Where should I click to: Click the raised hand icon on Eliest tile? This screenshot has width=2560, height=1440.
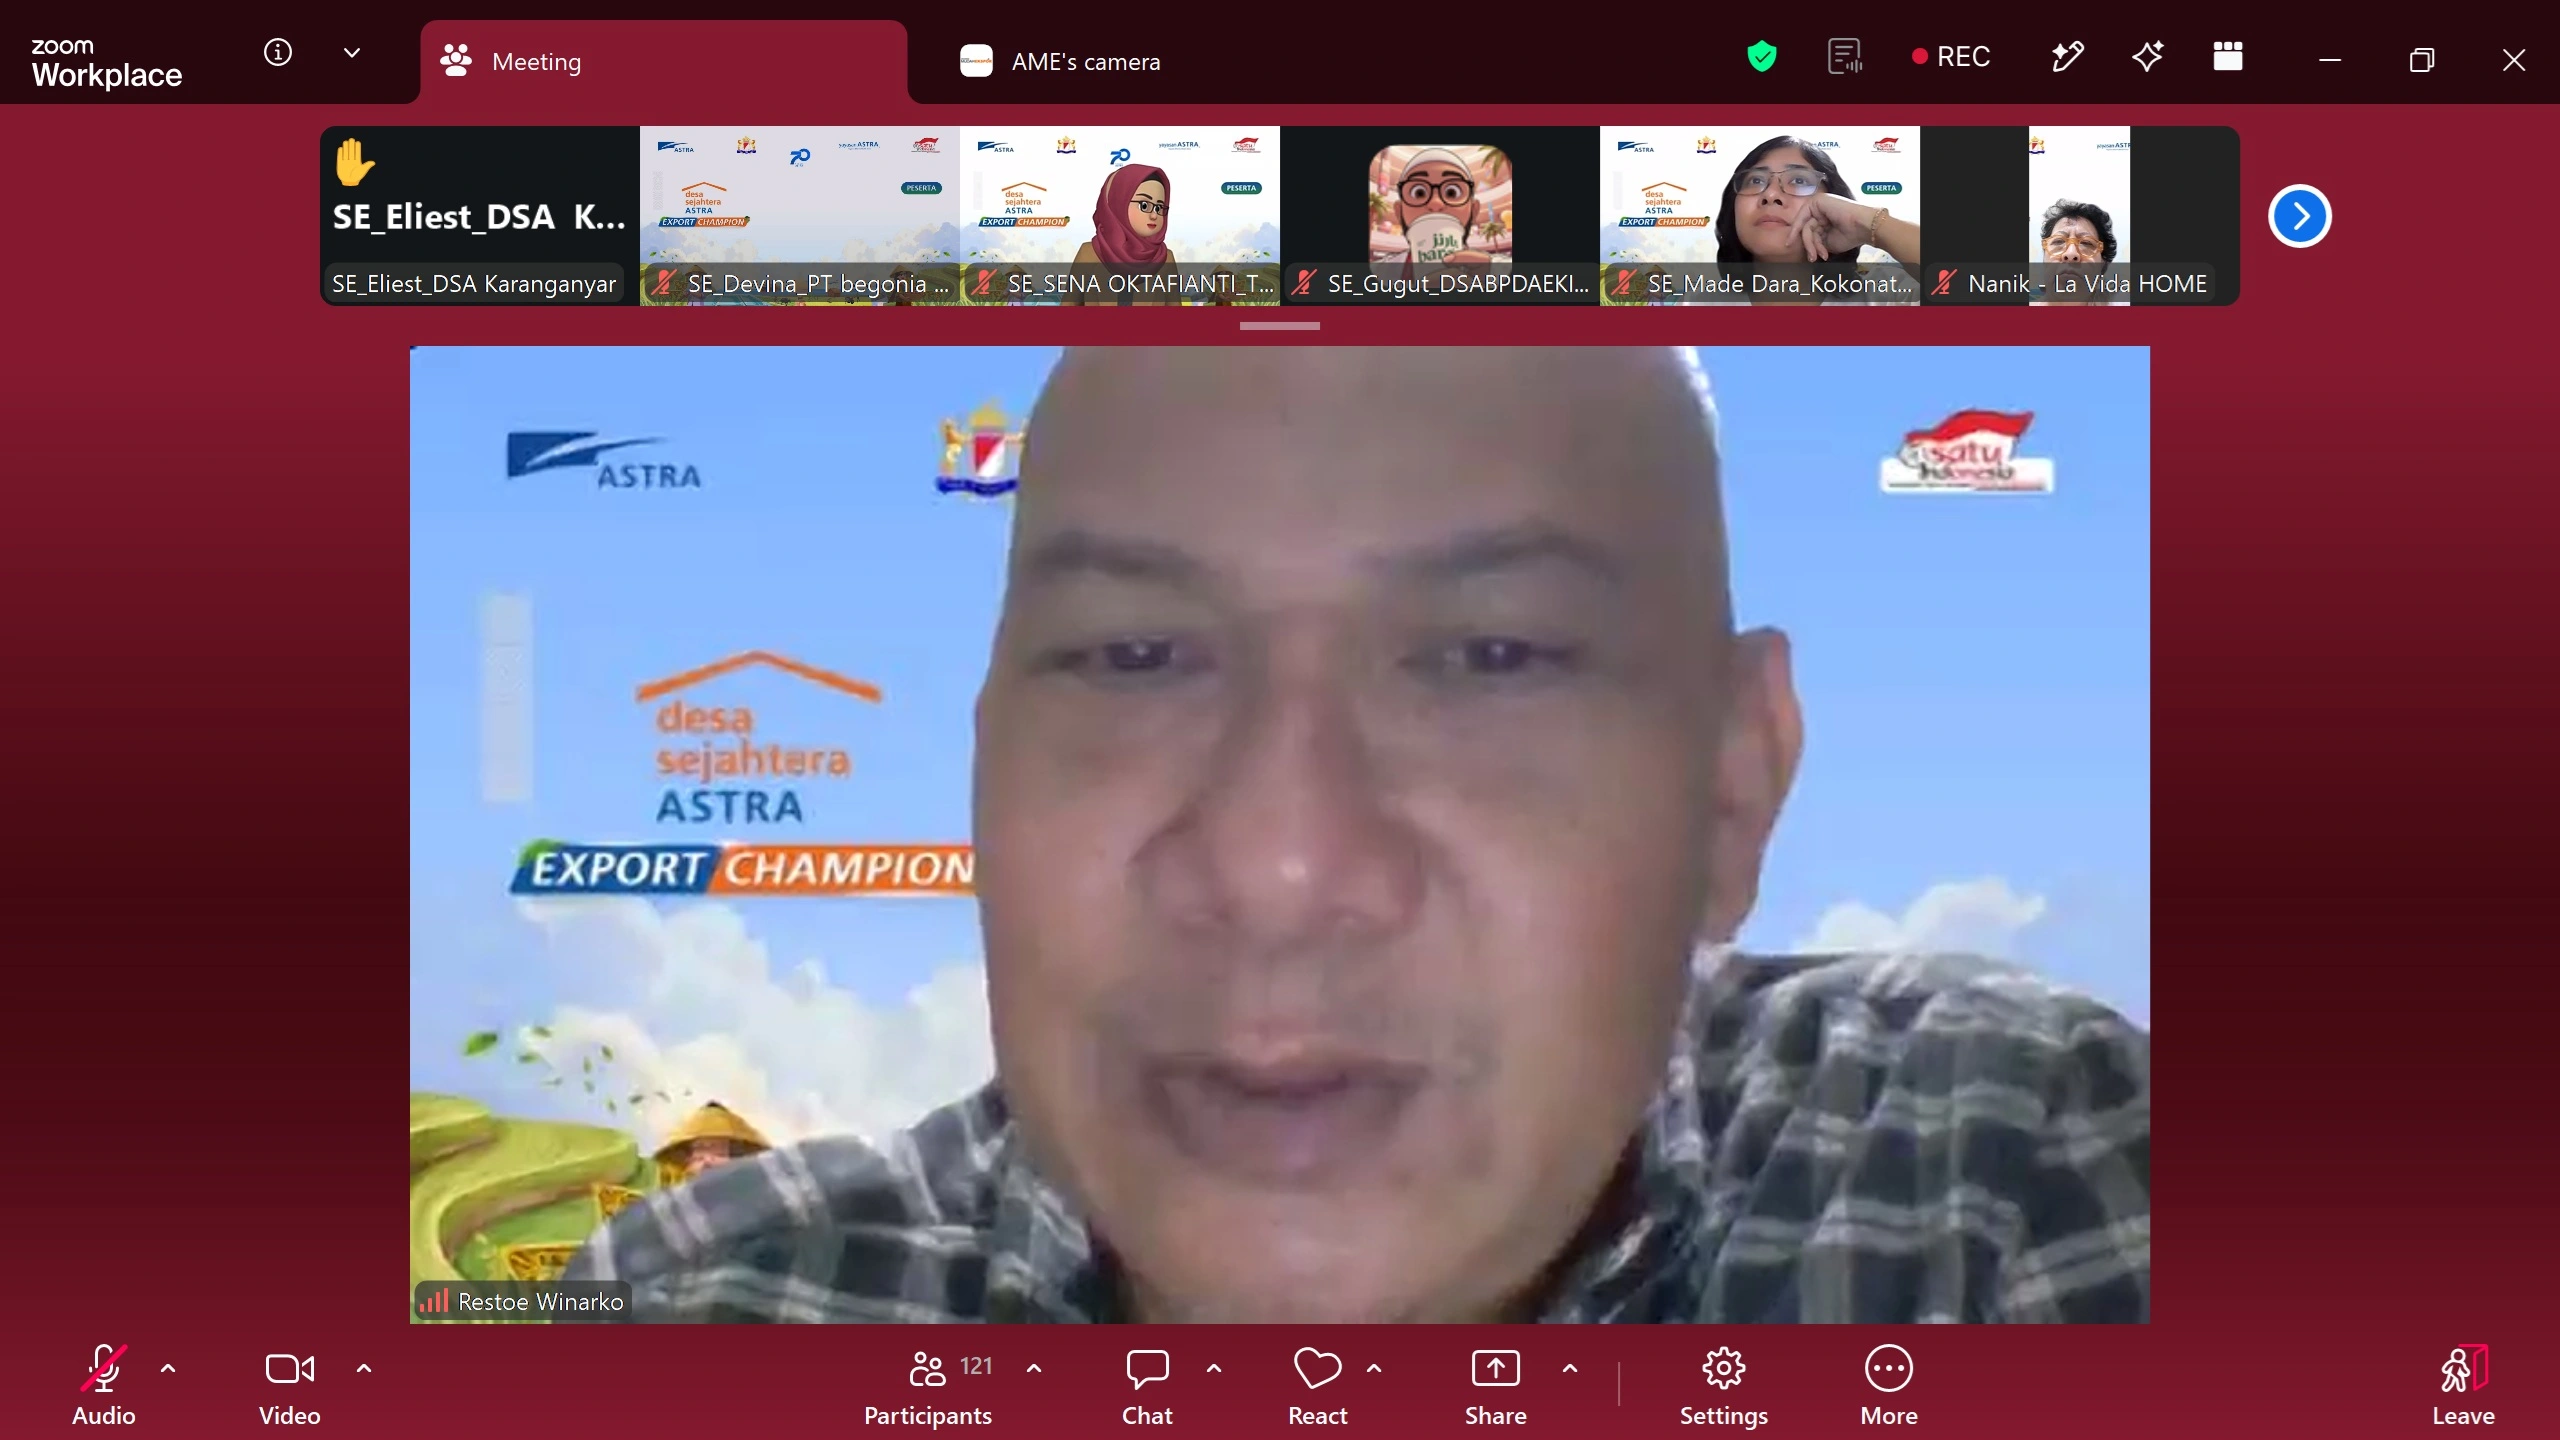click(x=354, y=162)
